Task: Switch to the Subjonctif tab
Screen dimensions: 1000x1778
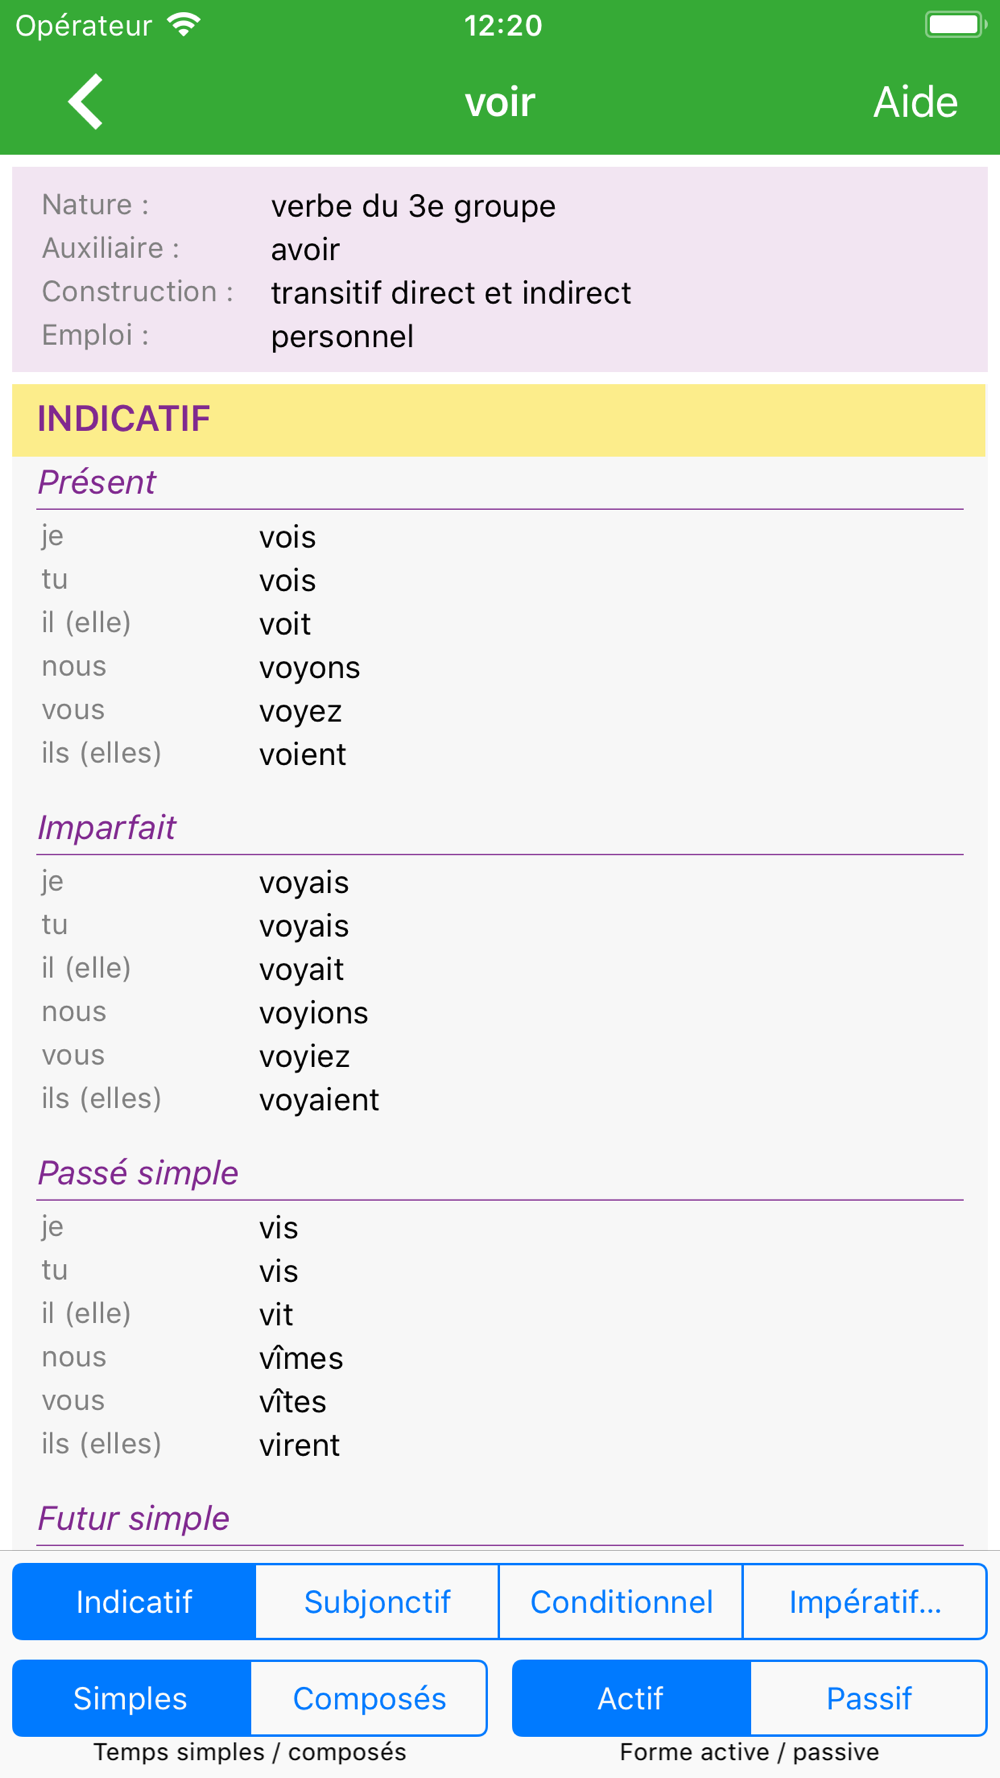Action: tap(377, 1602)
